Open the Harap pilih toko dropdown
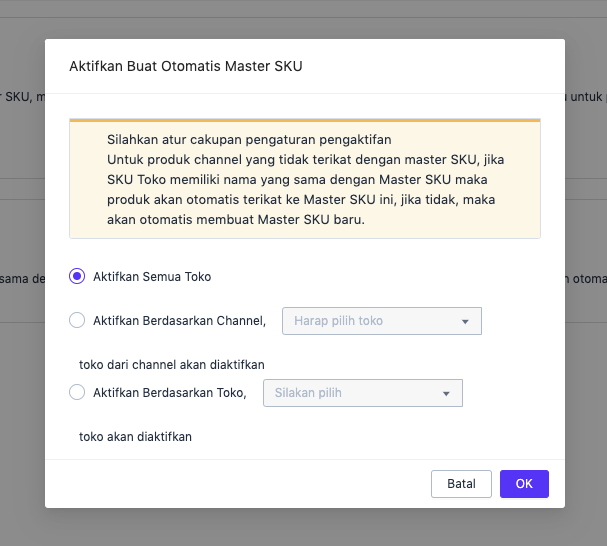This screenshot has height=546, width=607. (382, 321)
